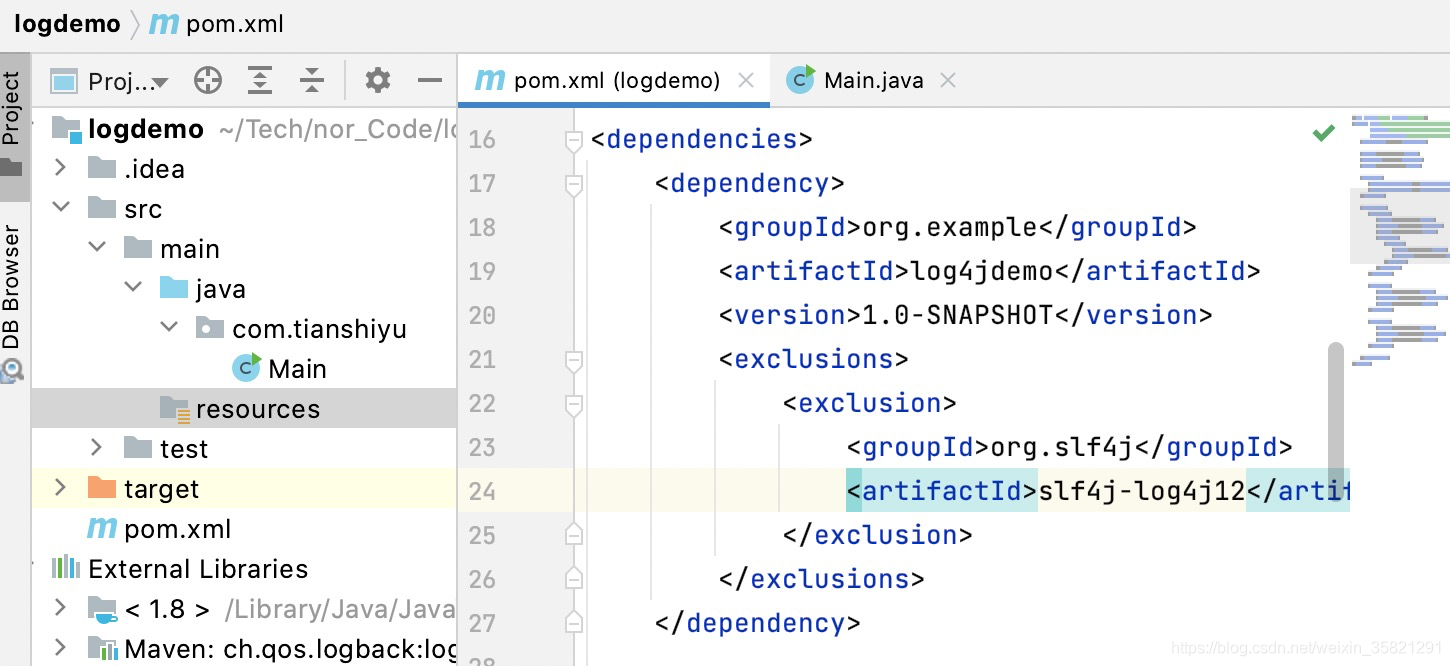
Task: Click line number 18 in the gutter
Action: point(482,227)
